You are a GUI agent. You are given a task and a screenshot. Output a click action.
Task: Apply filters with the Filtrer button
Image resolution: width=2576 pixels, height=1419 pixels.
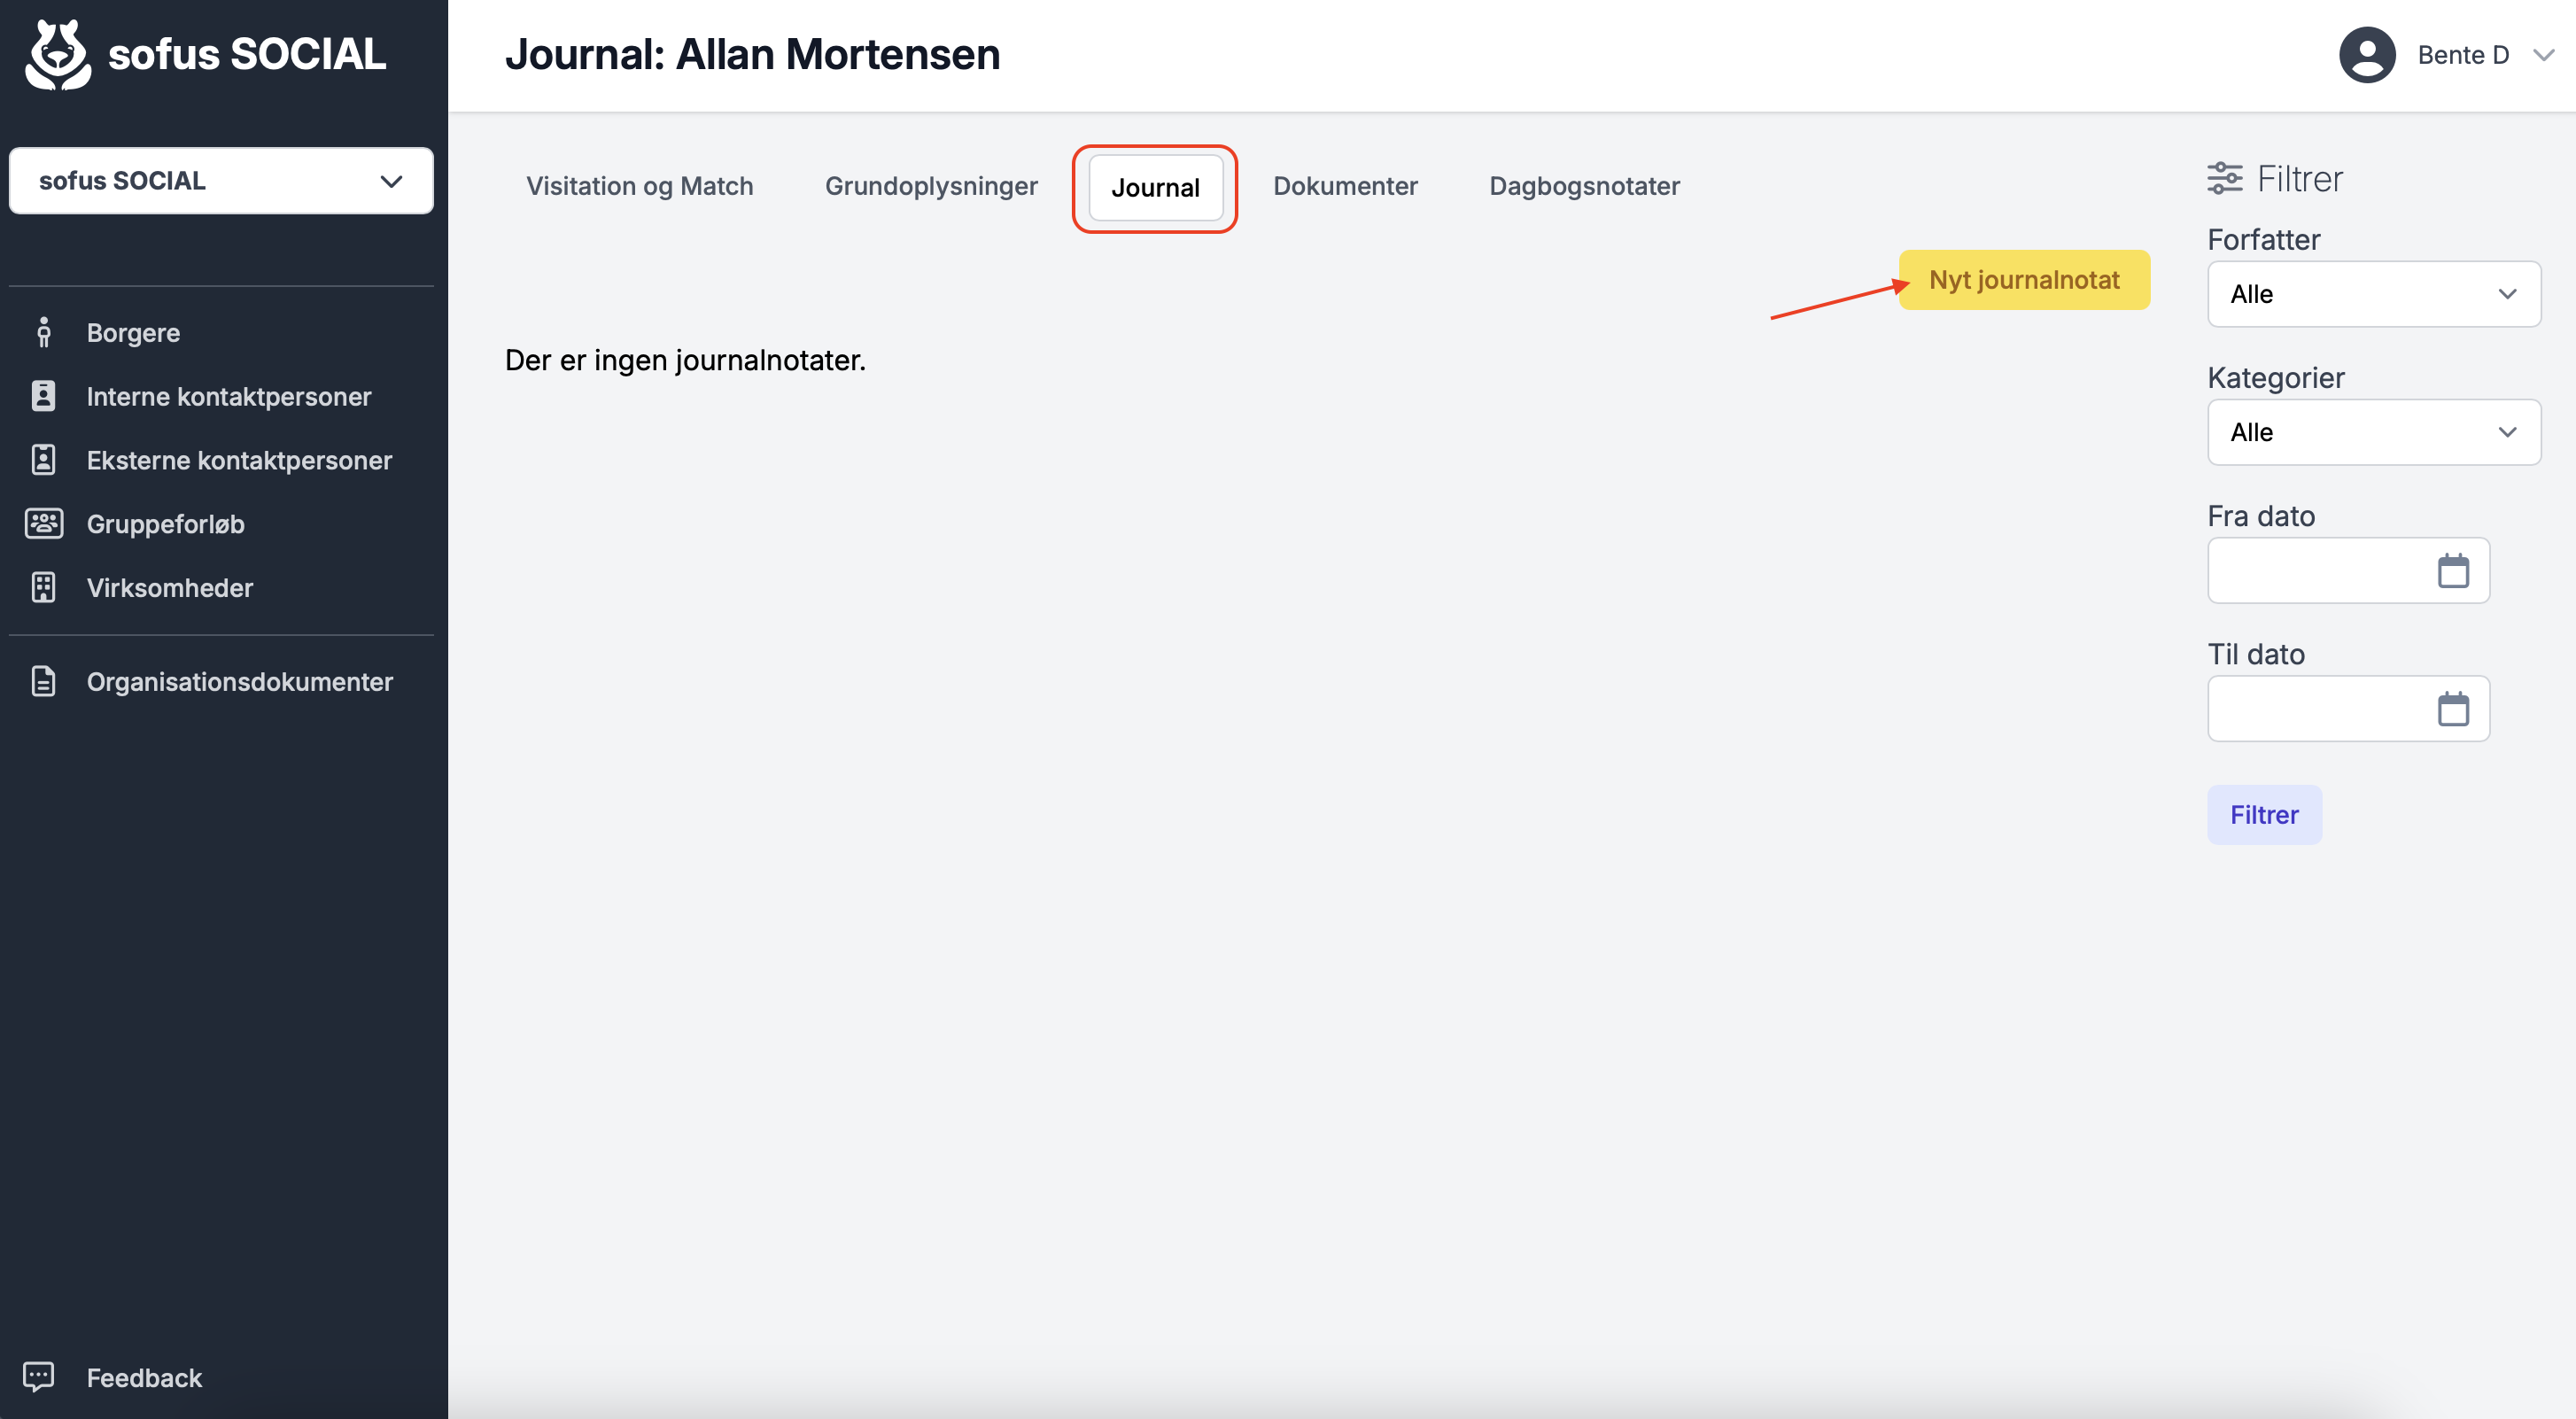[x=2264, y=815]
